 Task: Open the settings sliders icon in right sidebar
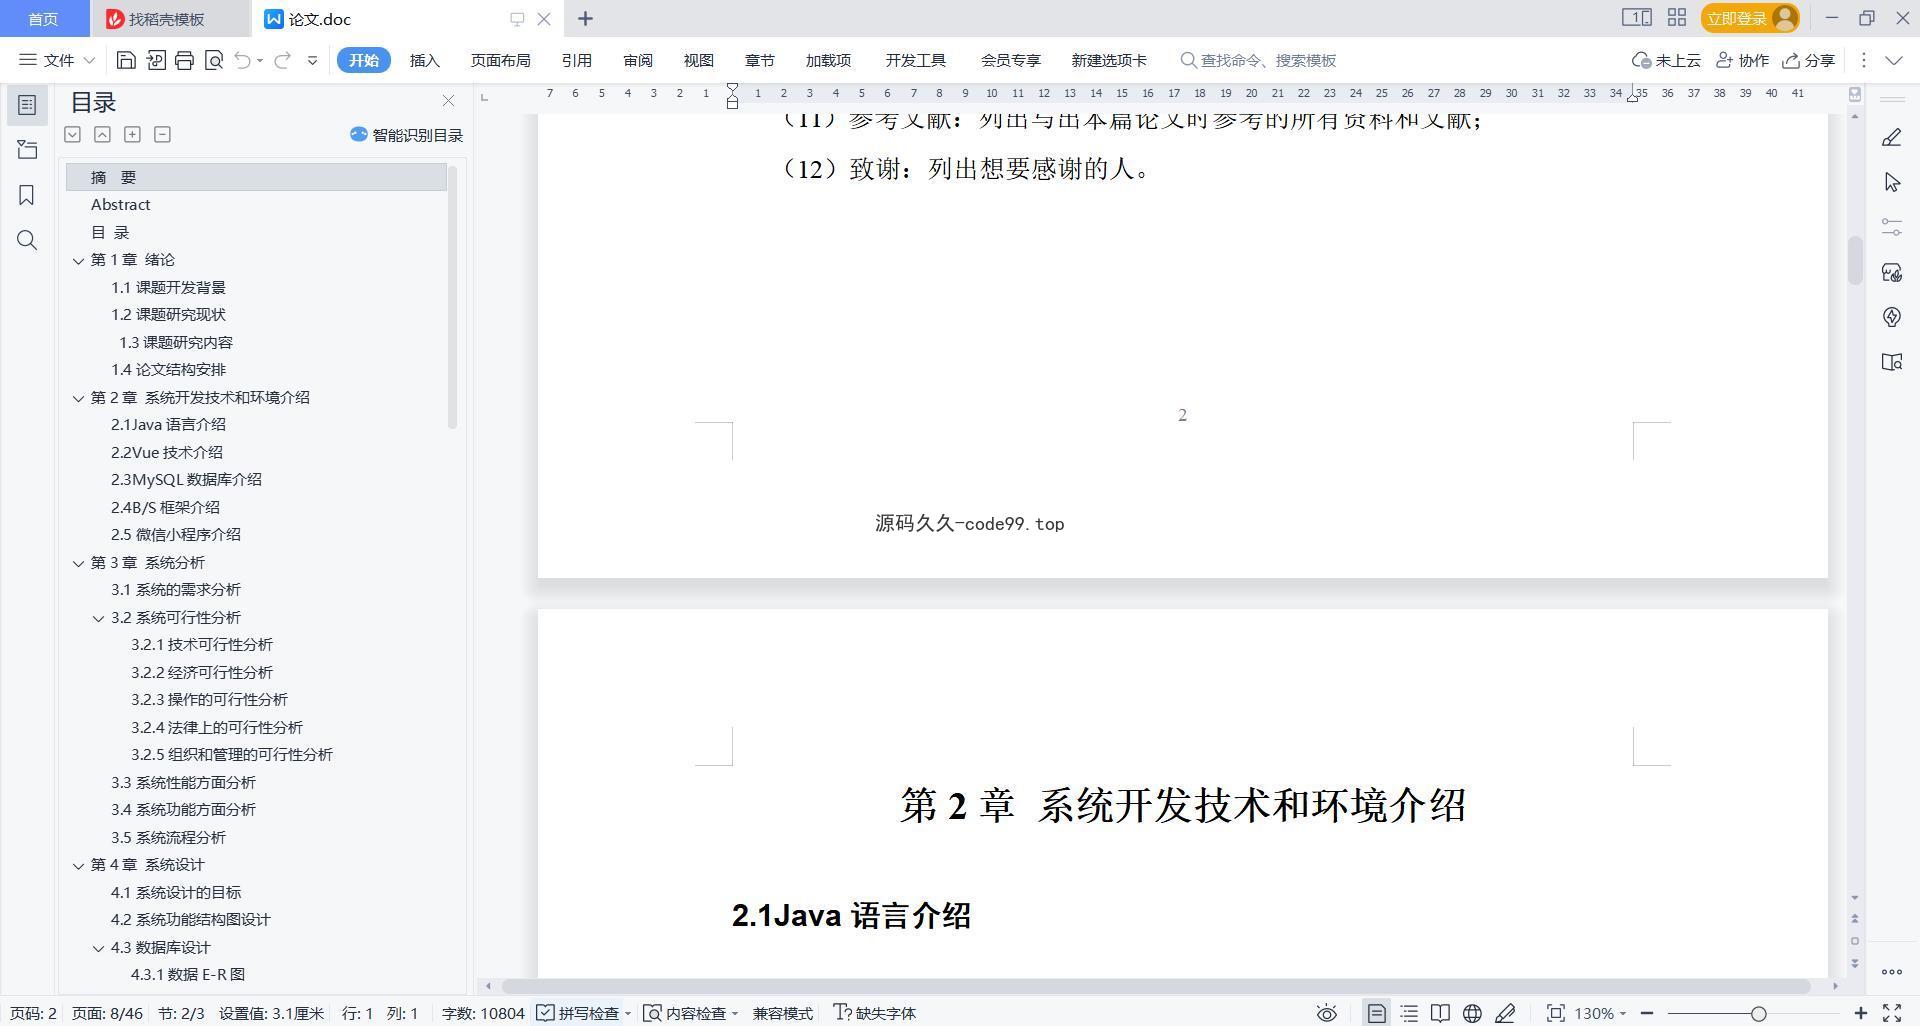pyautogui.click(x=1891, y=227)
